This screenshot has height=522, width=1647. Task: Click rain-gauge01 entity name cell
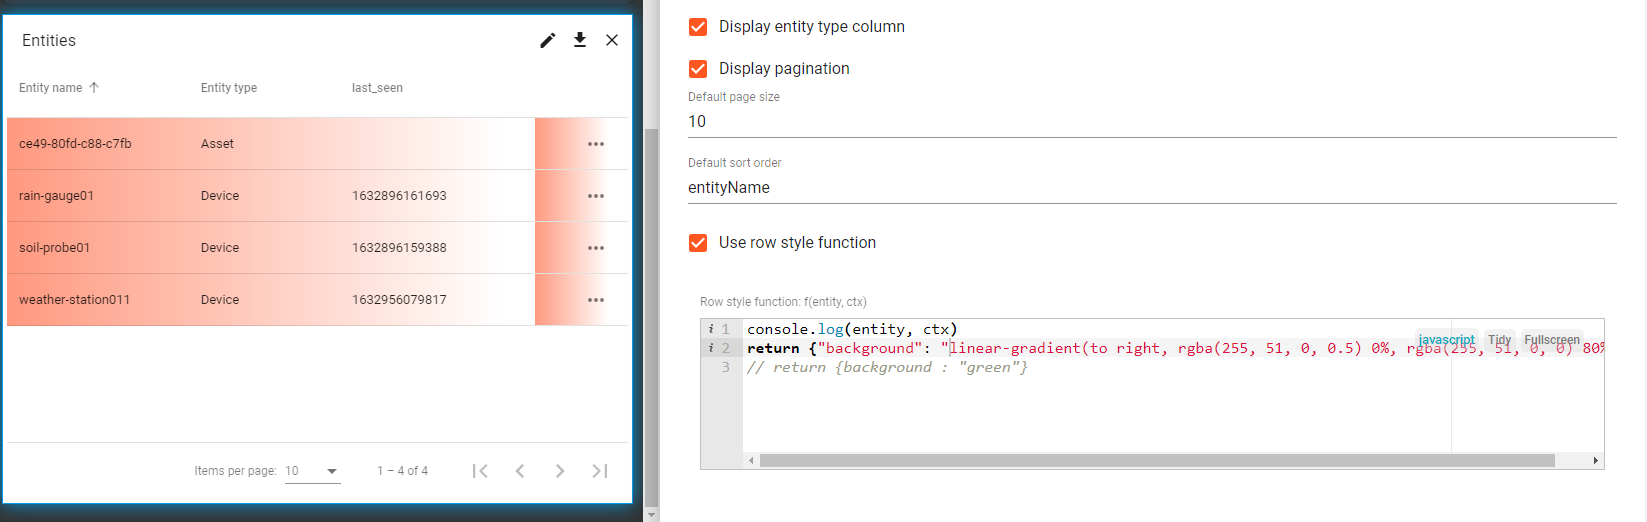click(x=56, y=196)
